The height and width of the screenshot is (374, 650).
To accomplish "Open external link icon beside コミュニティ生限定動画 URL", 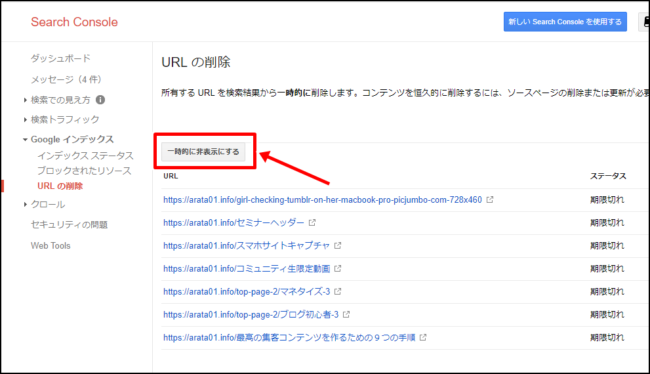I will 338,269.
